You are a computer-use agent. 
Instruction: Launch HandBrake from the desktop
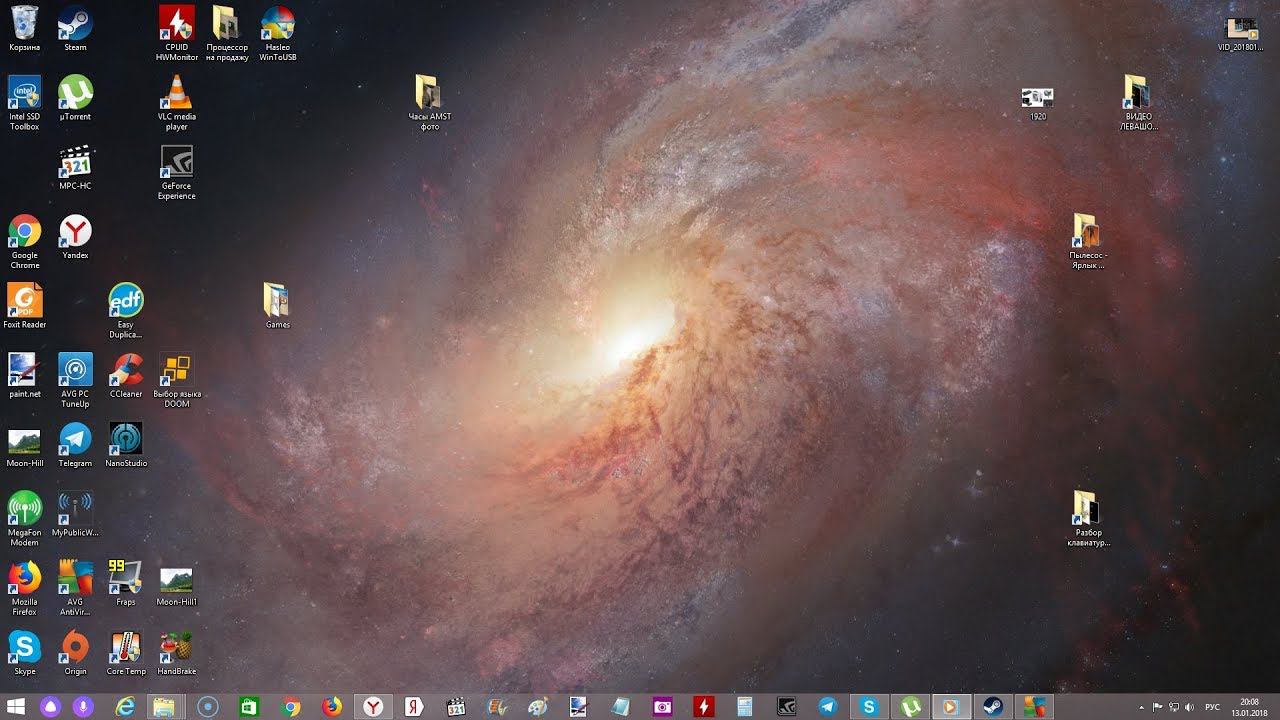click(177, 648)
